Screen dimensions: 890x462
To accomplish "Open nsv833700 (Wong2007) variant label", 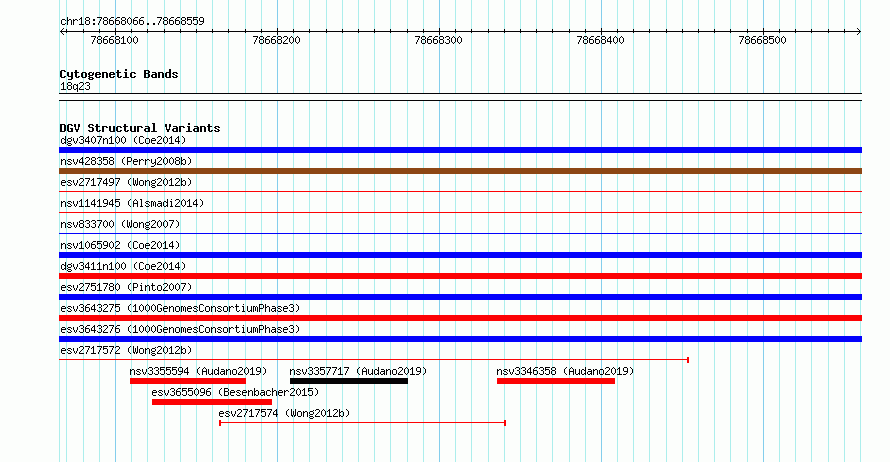I will (120, 224).
